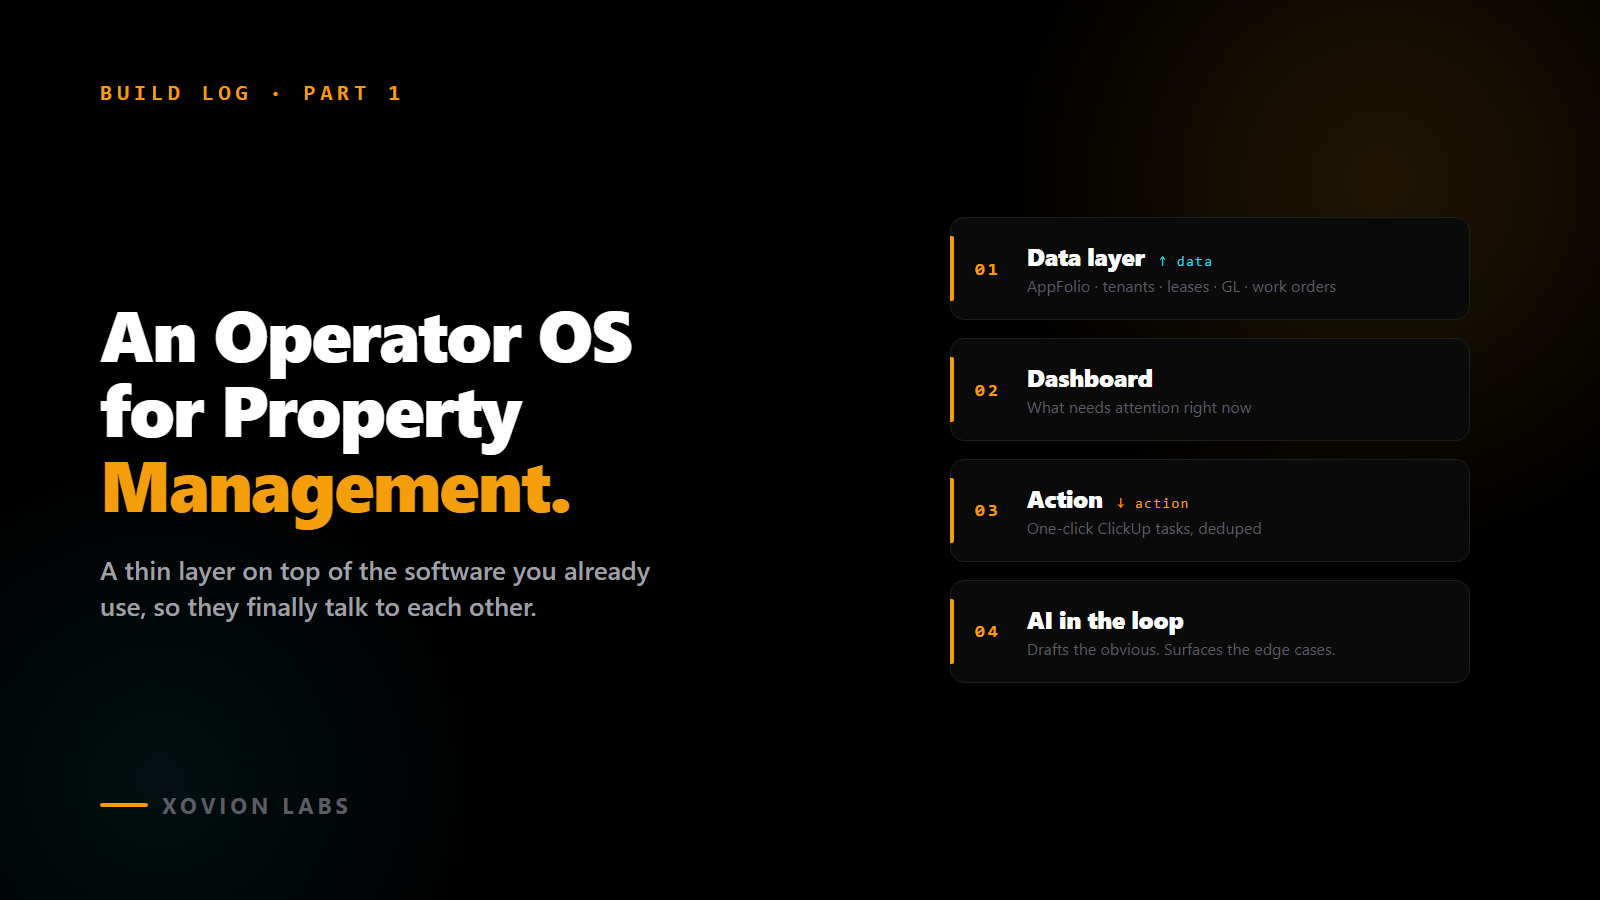1600x900 pixels.
Task: Click the cyan data tag label
Action: tap(1194, 262)
